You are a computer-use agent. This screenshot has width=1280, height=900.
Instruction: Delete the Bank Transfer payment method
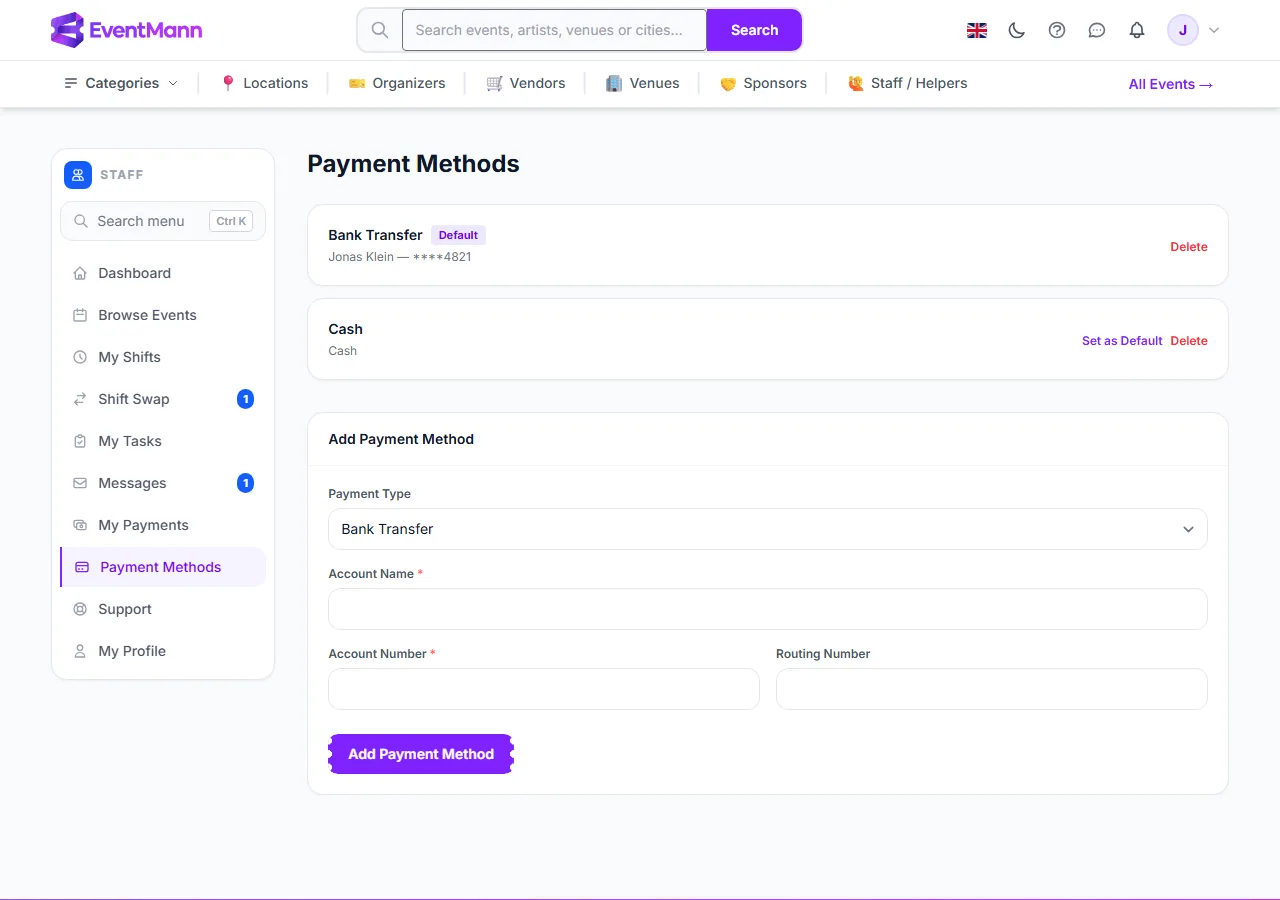click(1189, 247)
